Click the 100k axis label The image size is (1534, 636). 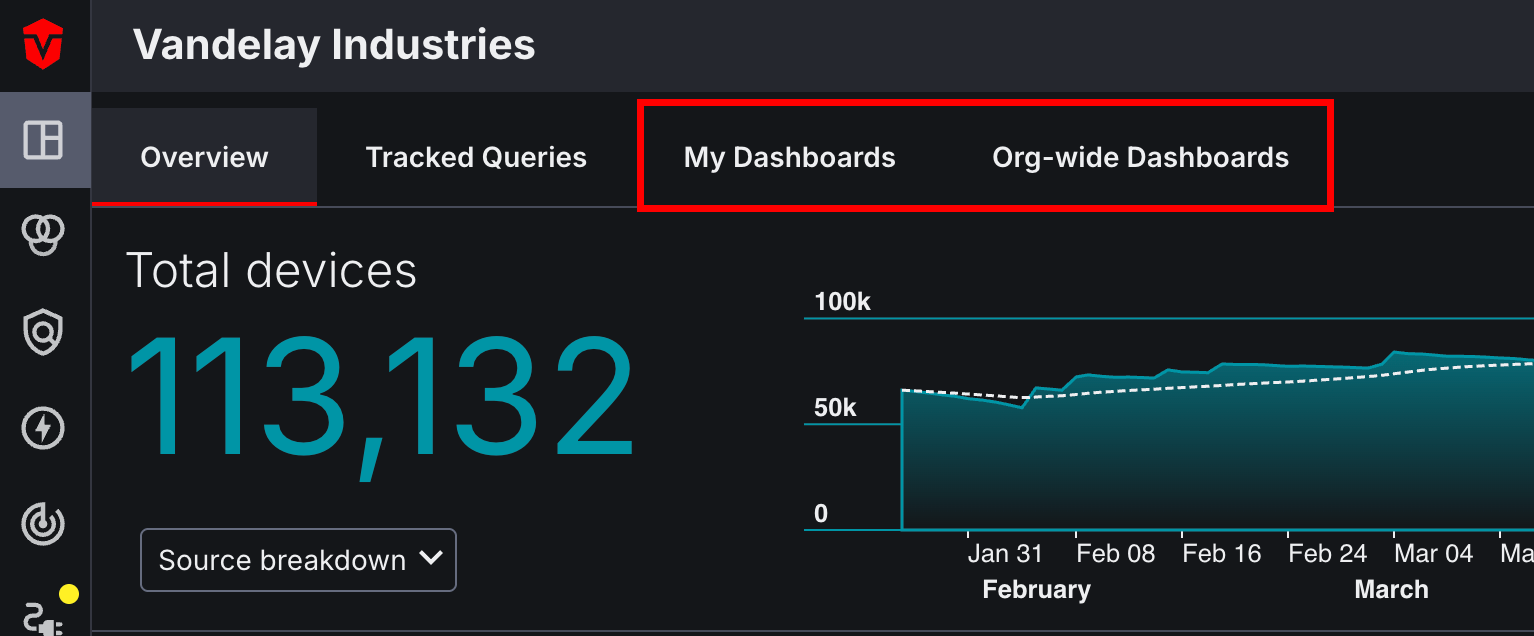click(842, 302)
